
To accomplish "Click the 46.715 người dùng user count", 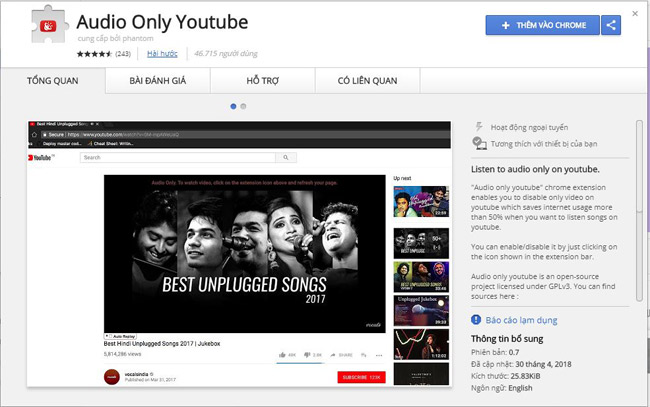I will pyautogui.click(x=226, y=53).
